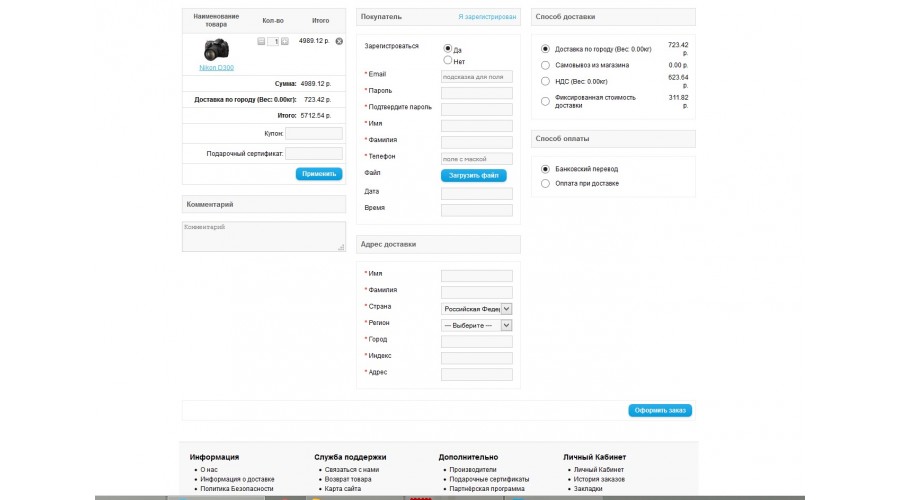The image size is (900, 500).
Task: Choose Самовывоз из магазина delivery
Action: point(545,65)
